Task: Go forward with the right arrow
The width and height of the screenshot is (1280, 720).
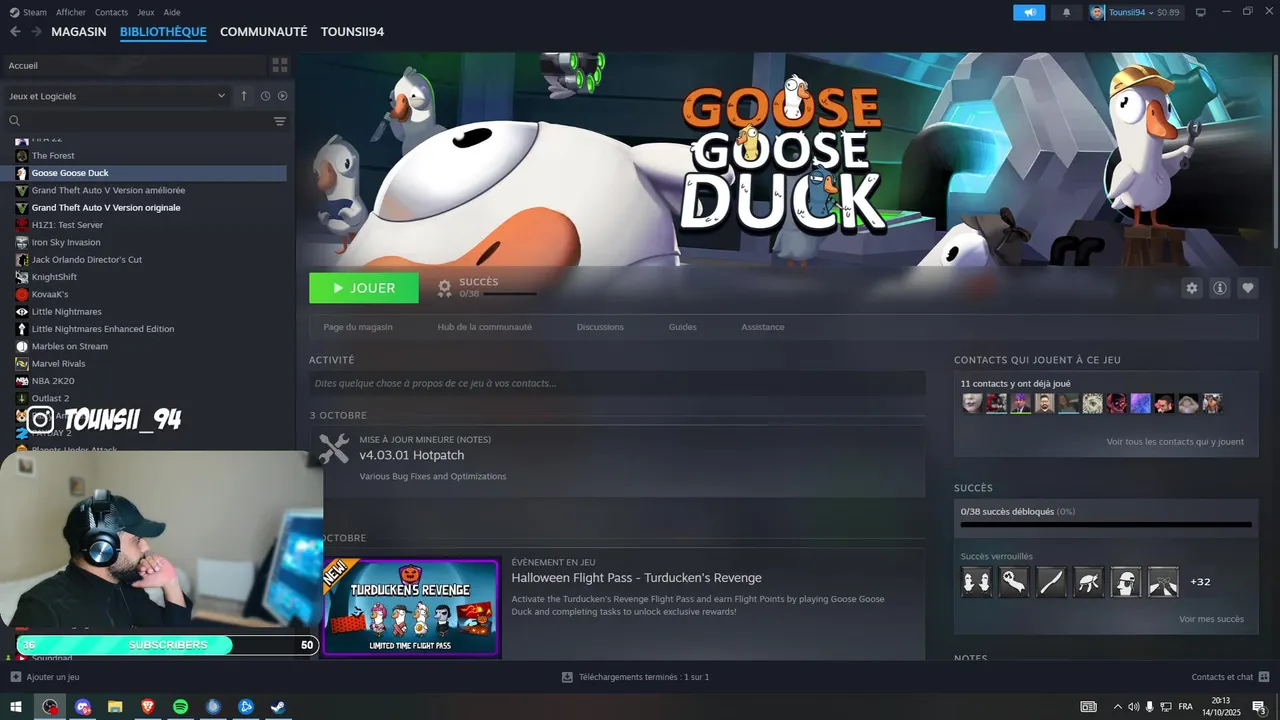Action: click(x=36, y=32)
